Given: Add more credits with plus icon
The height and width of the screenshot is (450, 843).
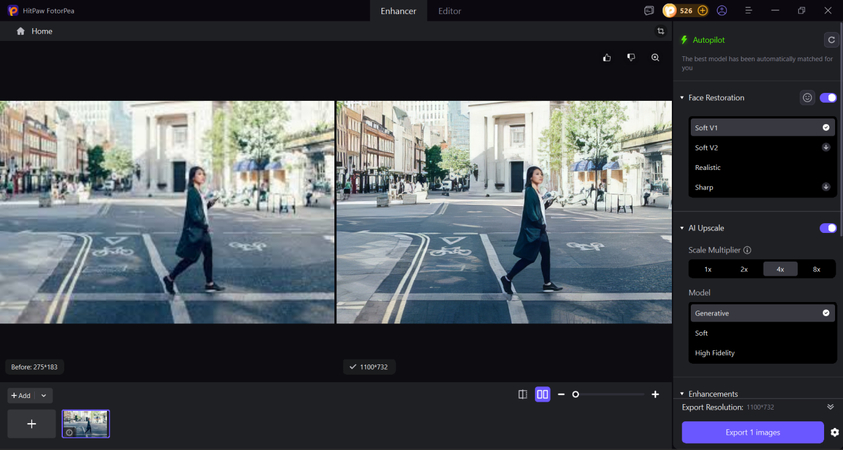Looking at the screenshot, I should 702,10.
